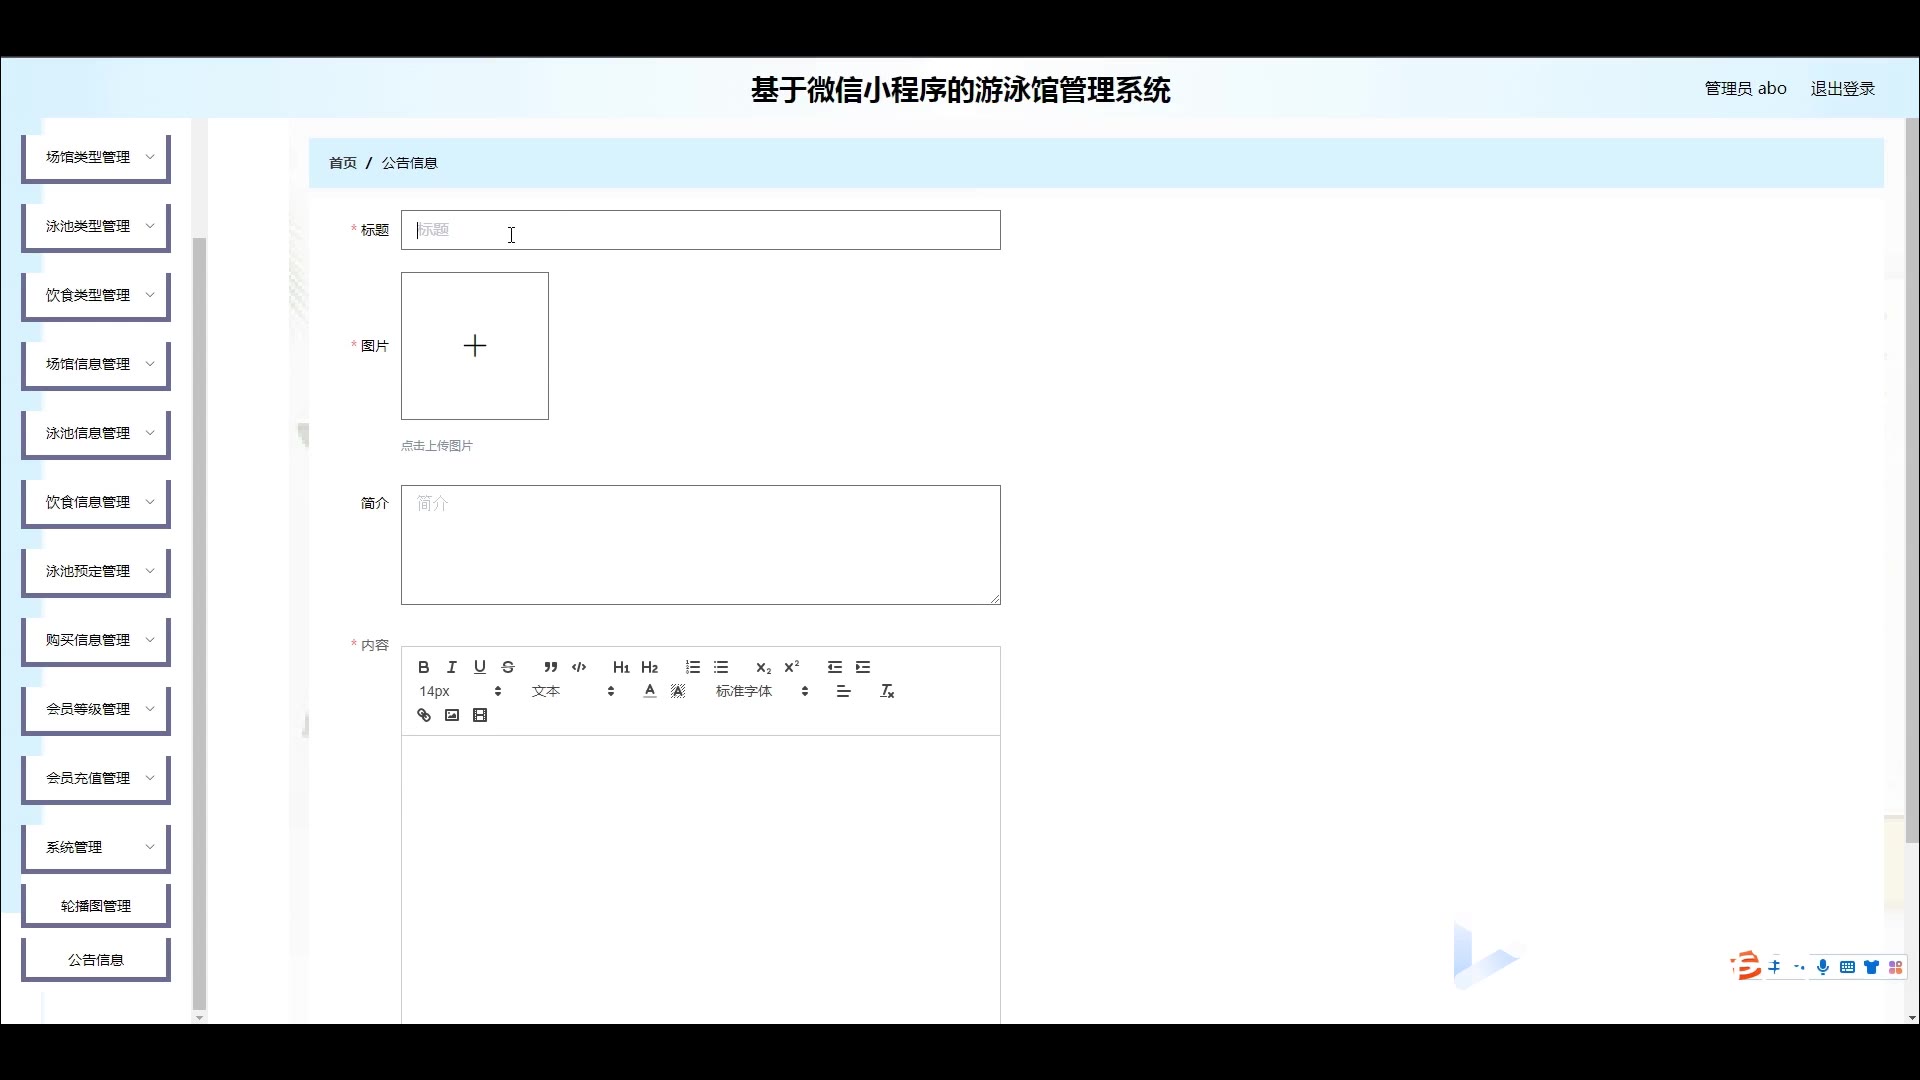Toggle underline formatting in the editor
This screenshot has height=1080, width=1920.
480,667
